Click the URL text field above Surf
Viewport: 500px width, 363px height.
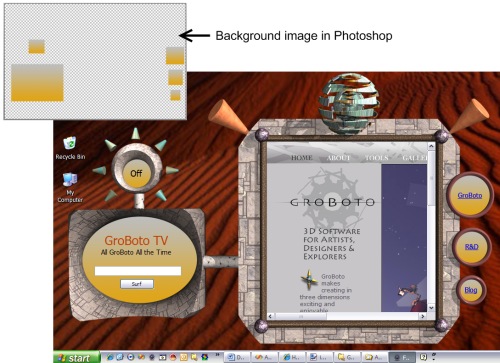coord(138,271)
